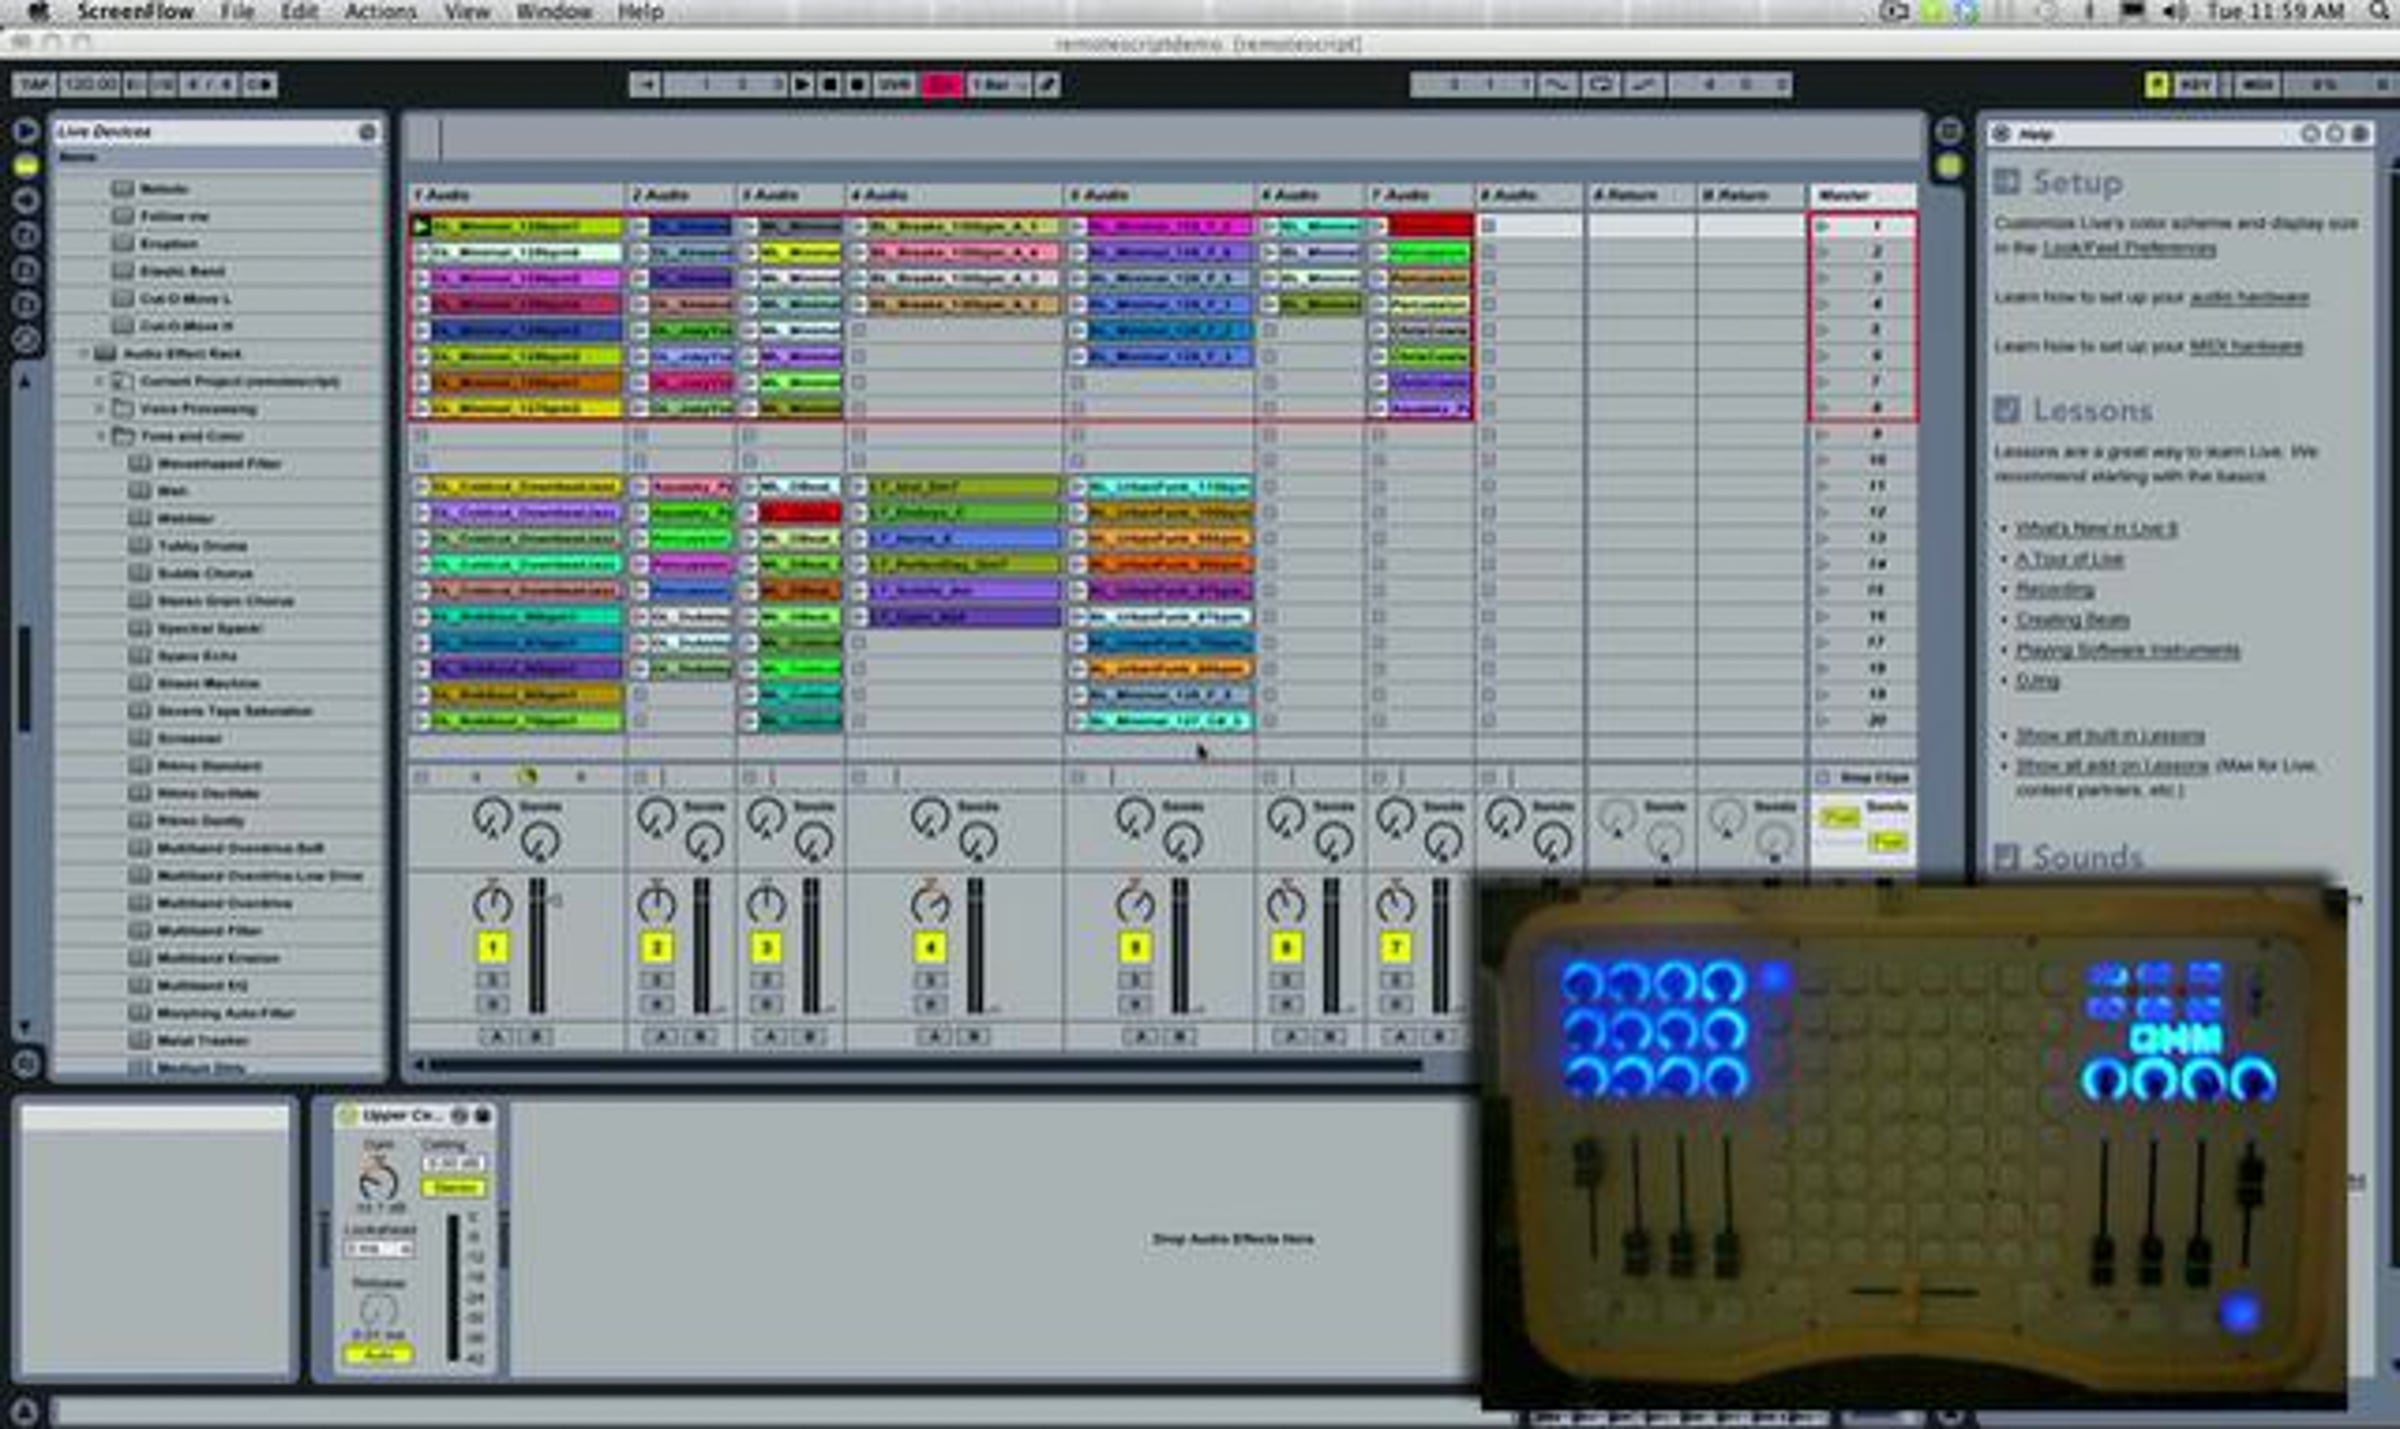Open the Look/Feel Preferences link
2400x1429 pixels.
pyautogui.click(x=2128, y=248)
